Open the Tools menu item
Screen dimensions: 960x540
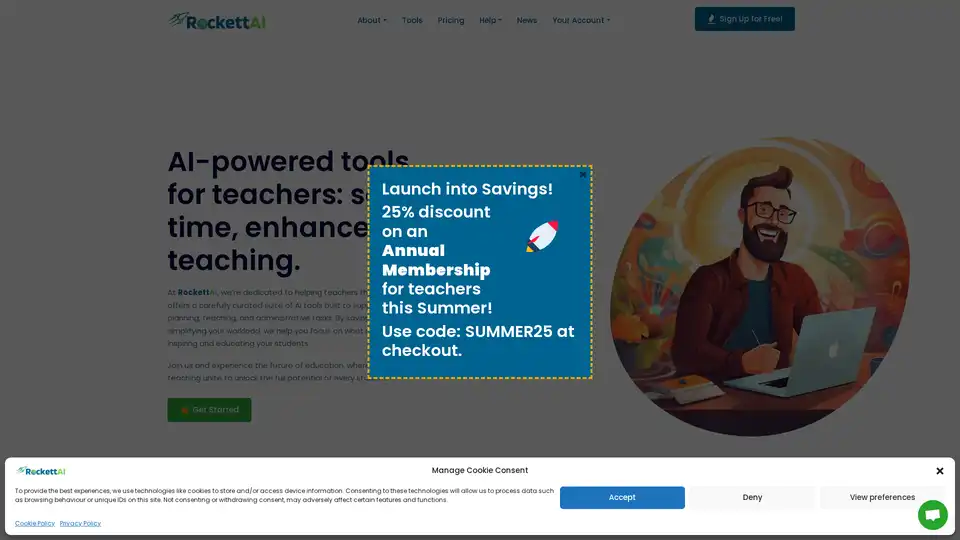click(412, 20)
